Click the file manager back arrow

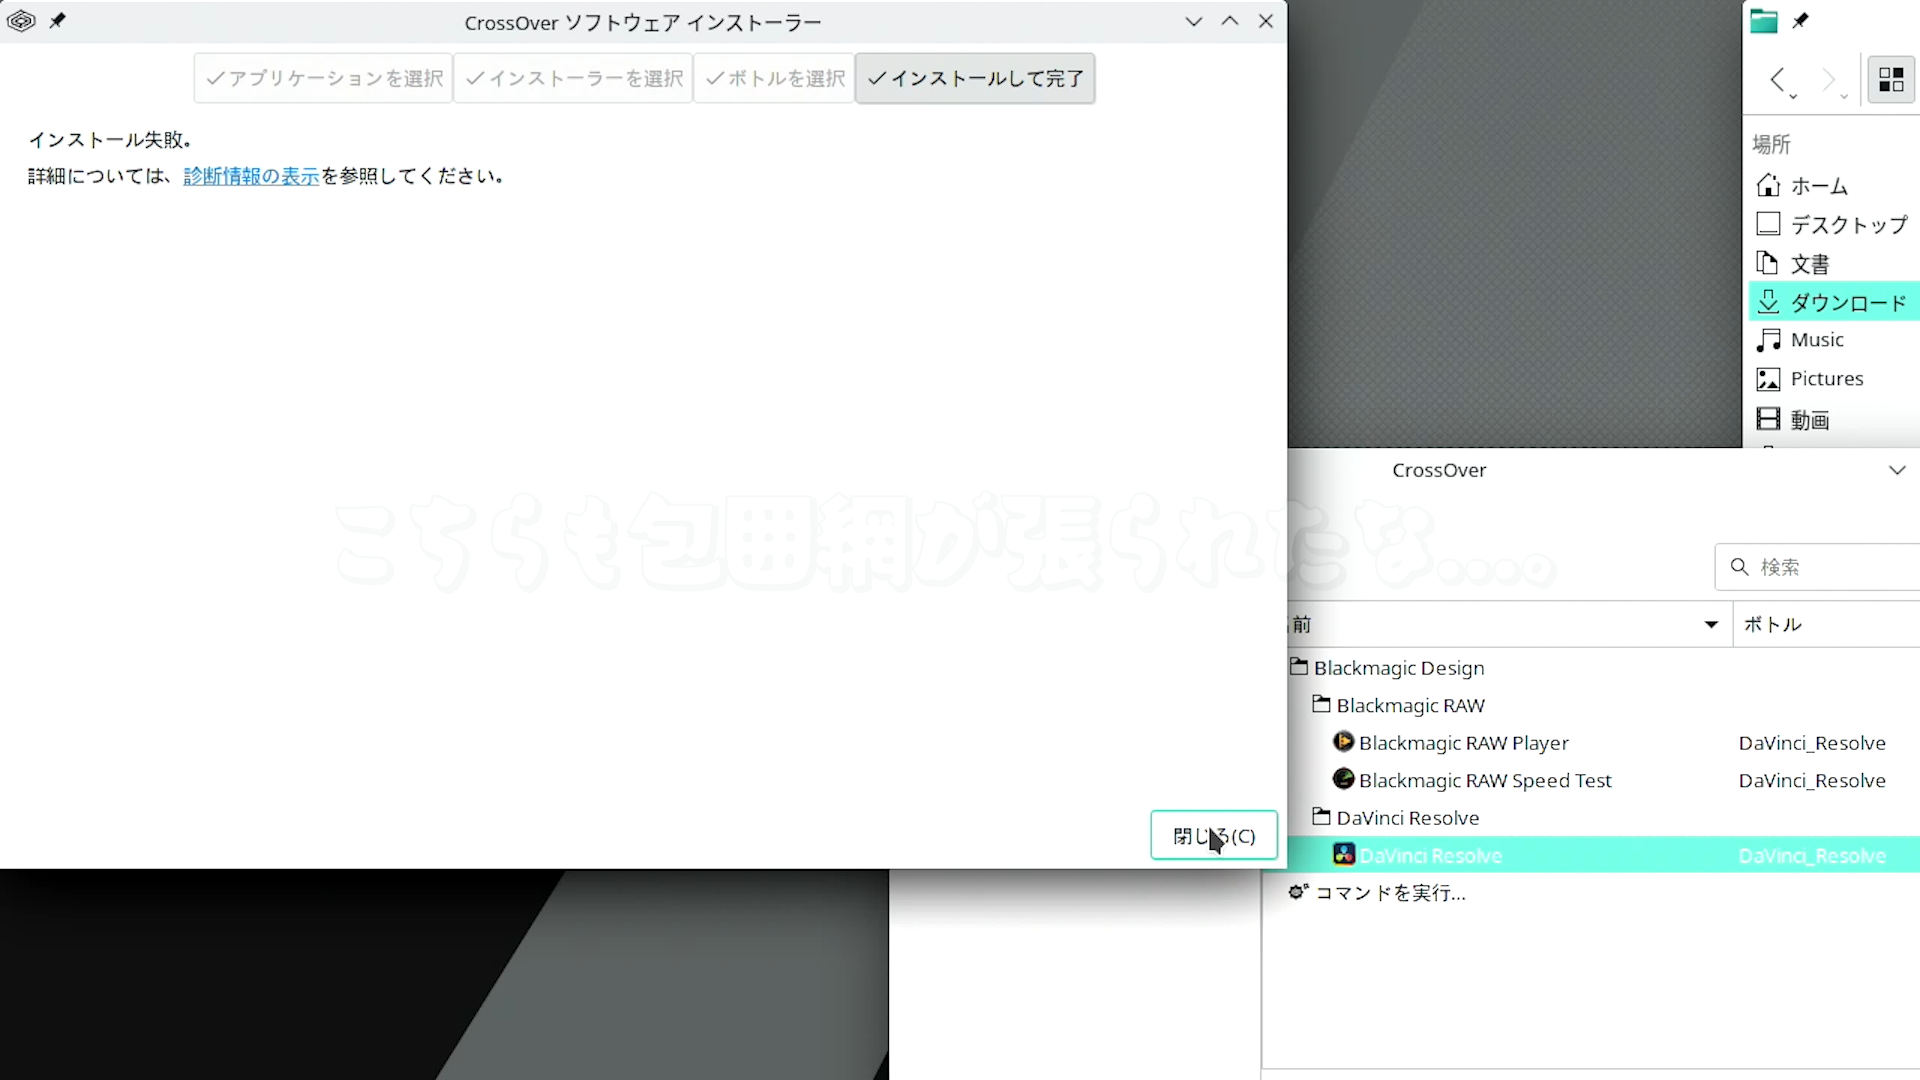point(1777,80)
